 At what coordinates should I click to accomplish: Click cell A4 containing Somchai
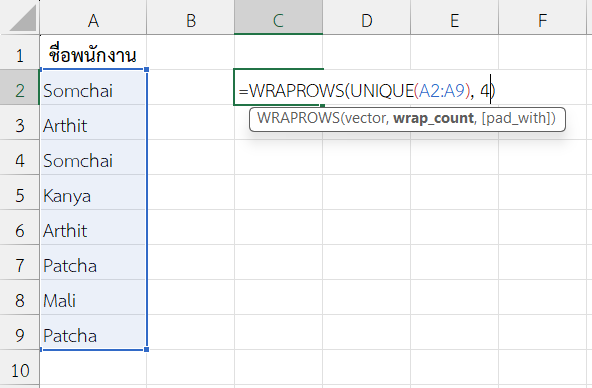pyautogui.click(x=93, y=157)
